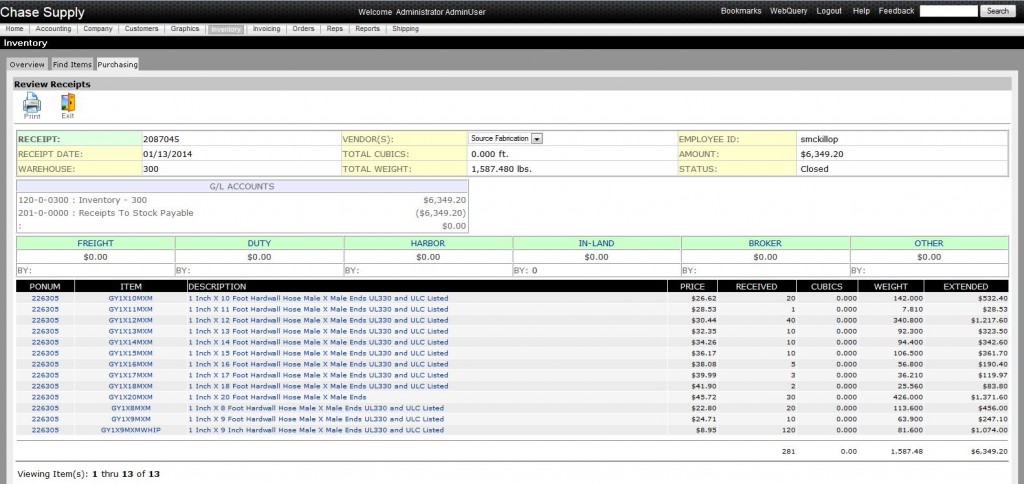This screenshot has height=484, width=1024.
Task: Click into the top search field
Action: (x=949, y=11)
